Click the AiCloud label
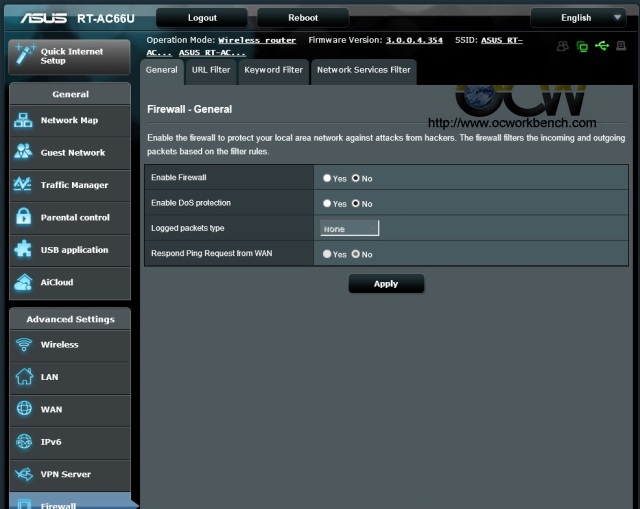 (x=57, y=282)
